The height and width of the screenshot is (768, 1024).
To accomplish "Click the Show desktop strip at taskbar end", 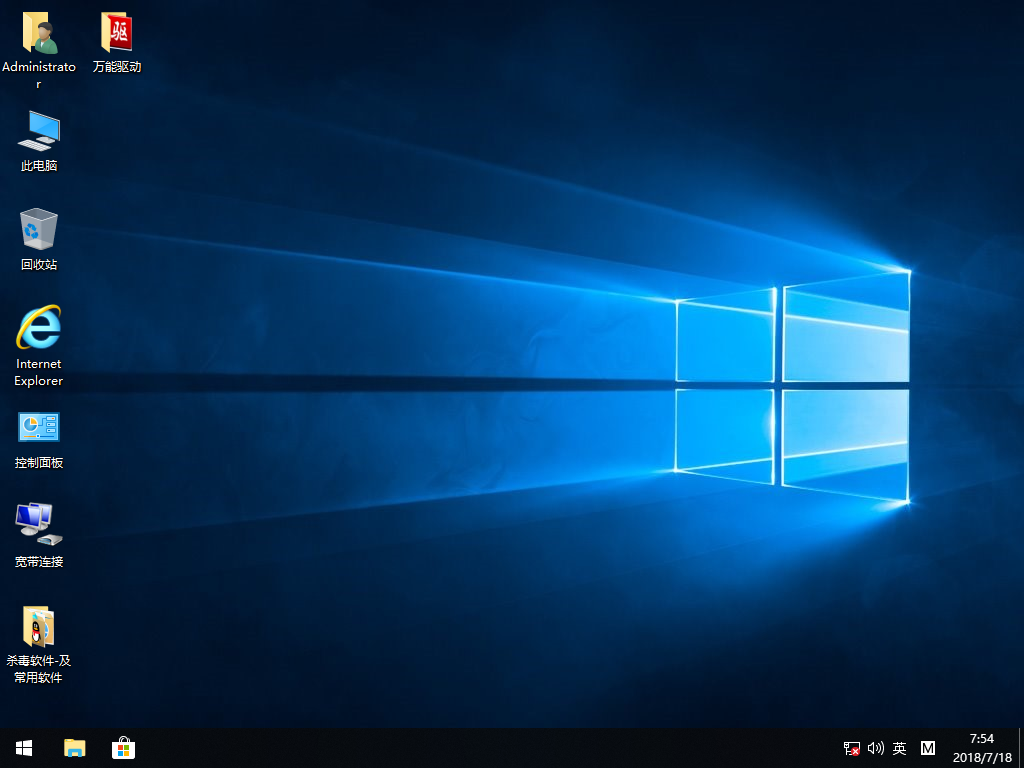I will (1021, 748).
